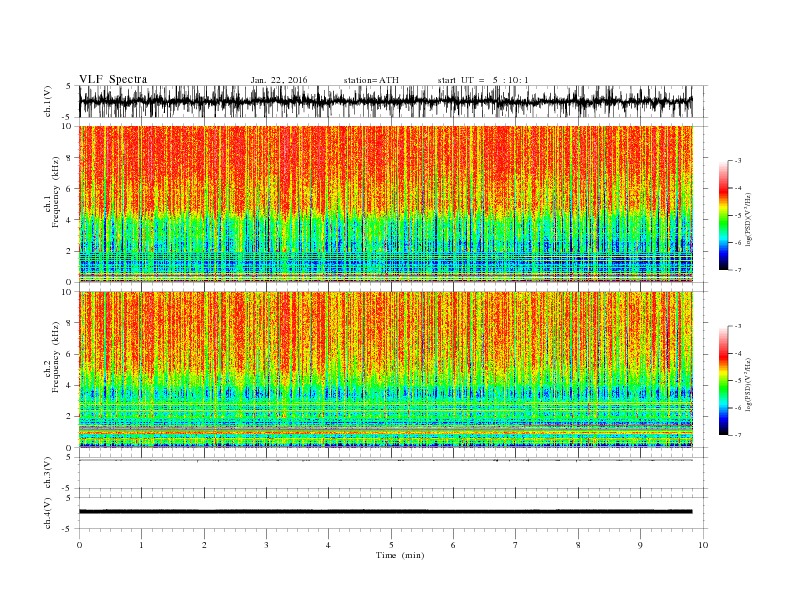This screenshot has height=612, width=792.
Task: Click the "6" tick on the time axis
Action: [453, 545]
